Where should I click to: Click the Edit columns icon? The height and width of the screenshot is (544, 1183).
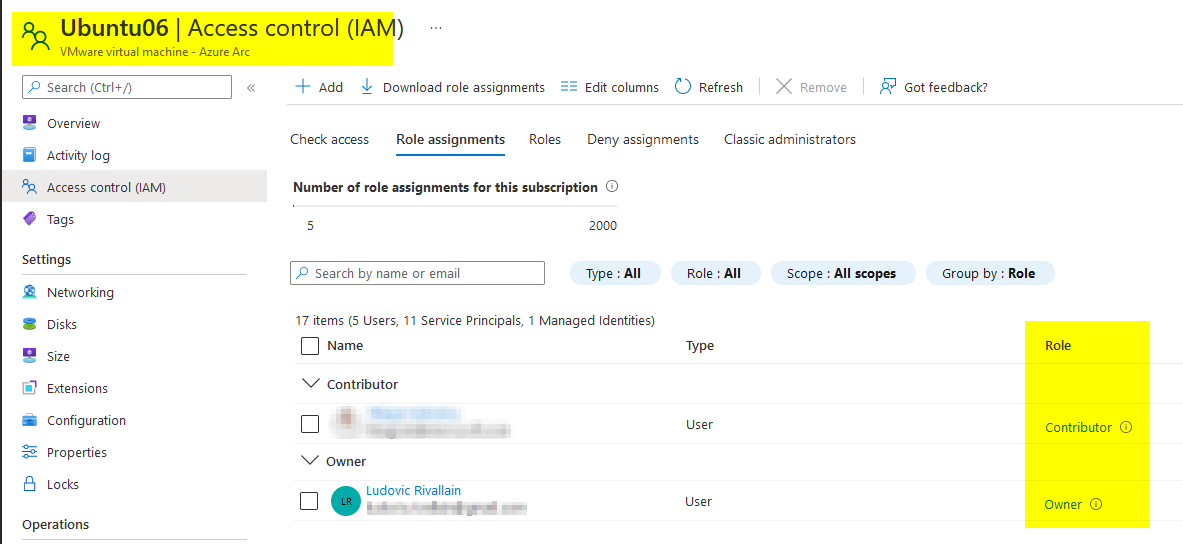pos(569,87)
